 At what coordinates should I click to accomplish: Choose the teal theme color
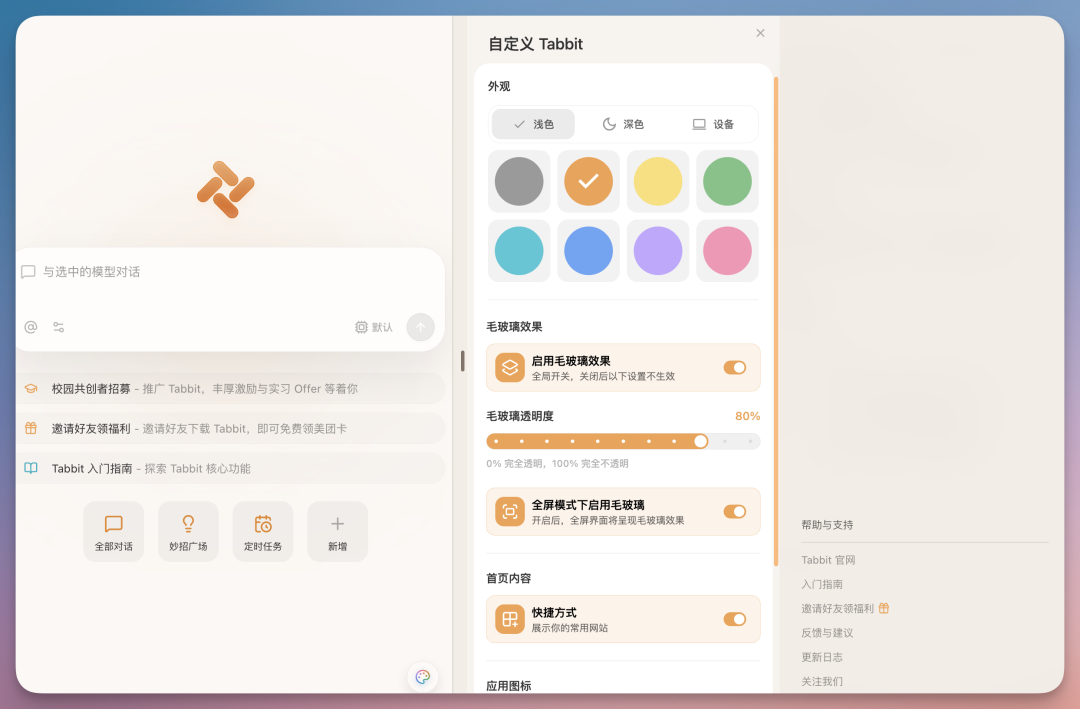[519, 251]
